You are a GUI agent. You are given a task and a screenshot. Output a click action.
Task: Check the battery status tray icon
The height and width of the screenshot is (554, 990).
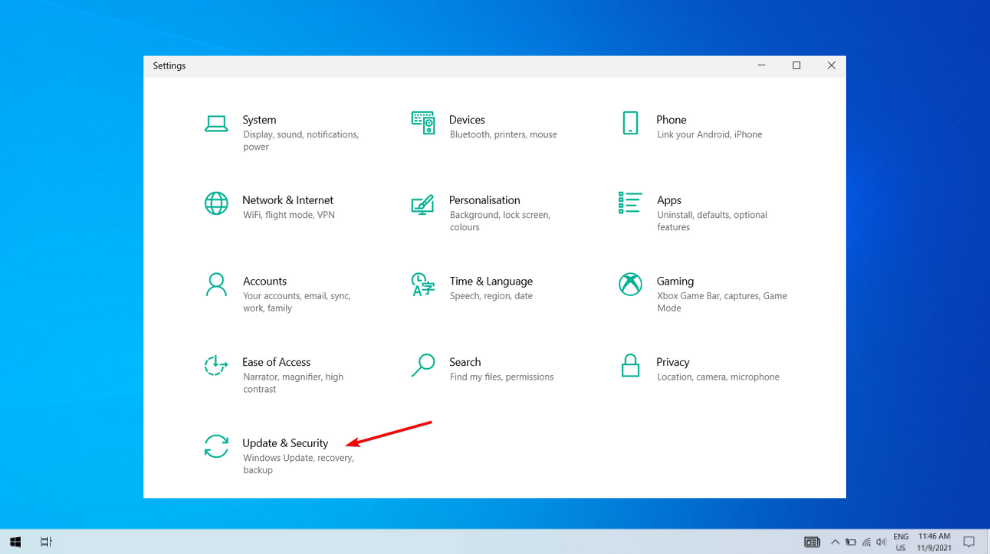point(850,542)
